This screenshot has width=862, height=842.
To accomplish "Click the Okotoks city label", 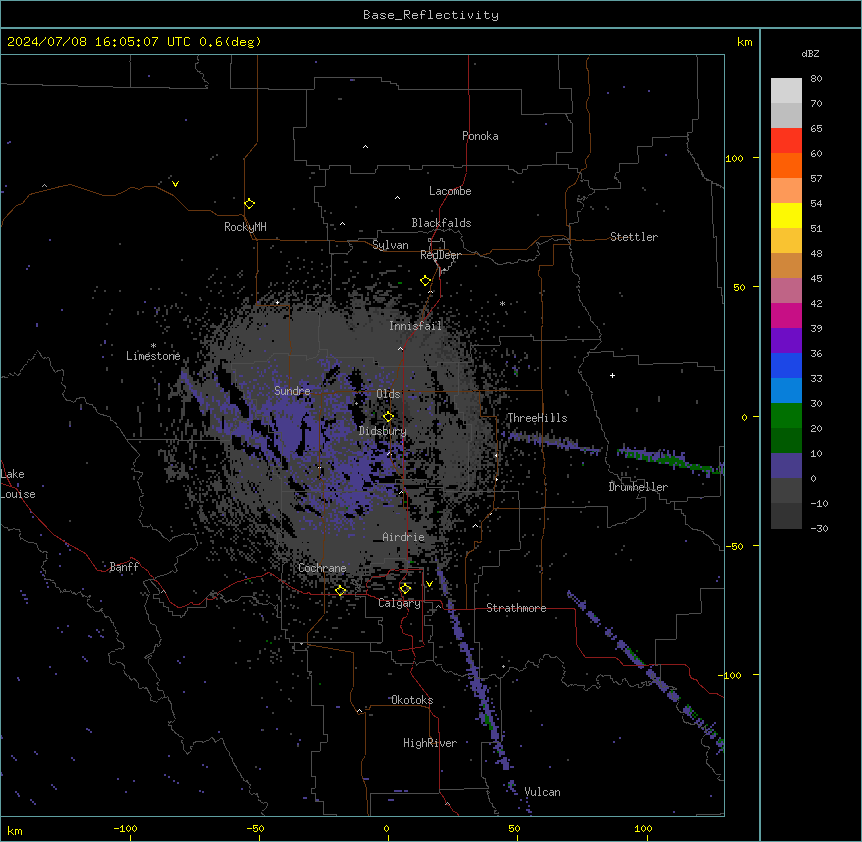I will click(412, 700).
